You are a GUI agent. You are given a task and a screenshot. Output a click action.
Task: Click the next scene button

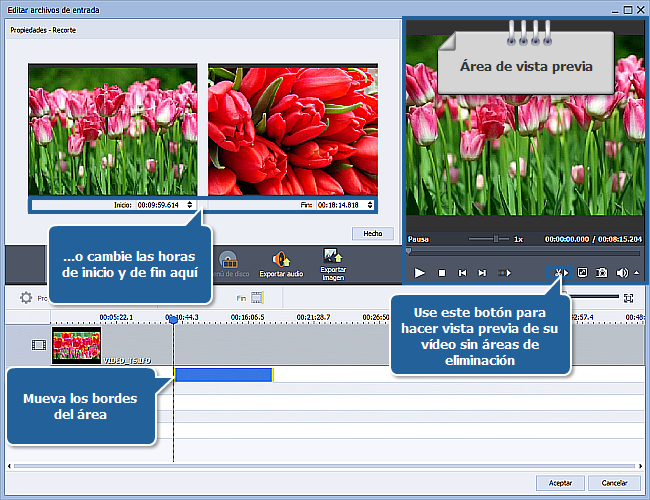click(x=505, y=272)
